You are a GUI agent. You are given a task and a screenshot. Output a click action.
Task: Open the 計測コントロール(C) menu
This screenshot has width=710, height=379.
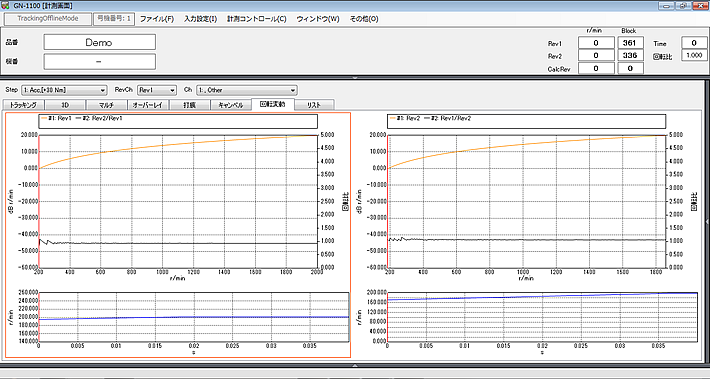257,19
